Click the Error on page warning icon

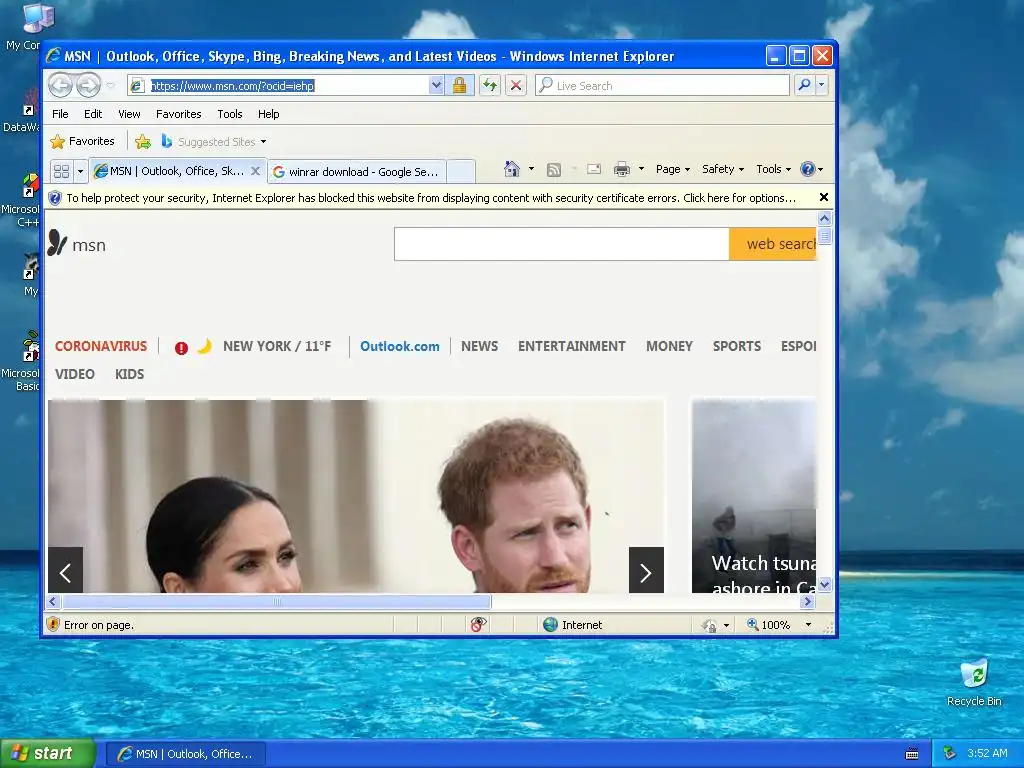[x=54, y=625]
